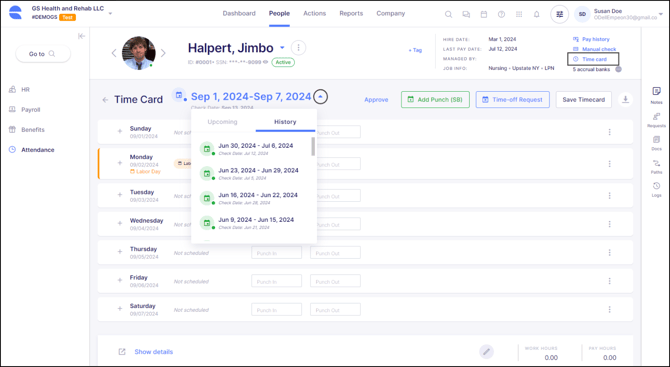Screen dimensions: 670x367
Task: Expand the Thursday row
Action: tap(120, 252)
